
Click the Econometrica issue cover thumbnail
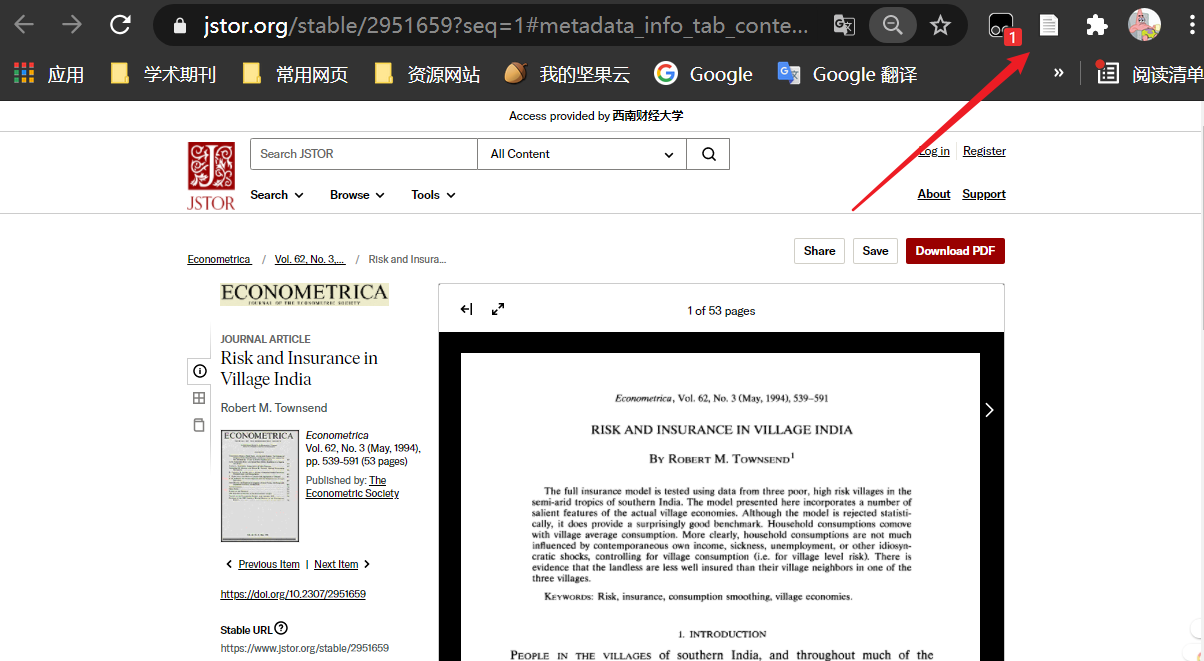pyautogui.click(x=259, y=486)
